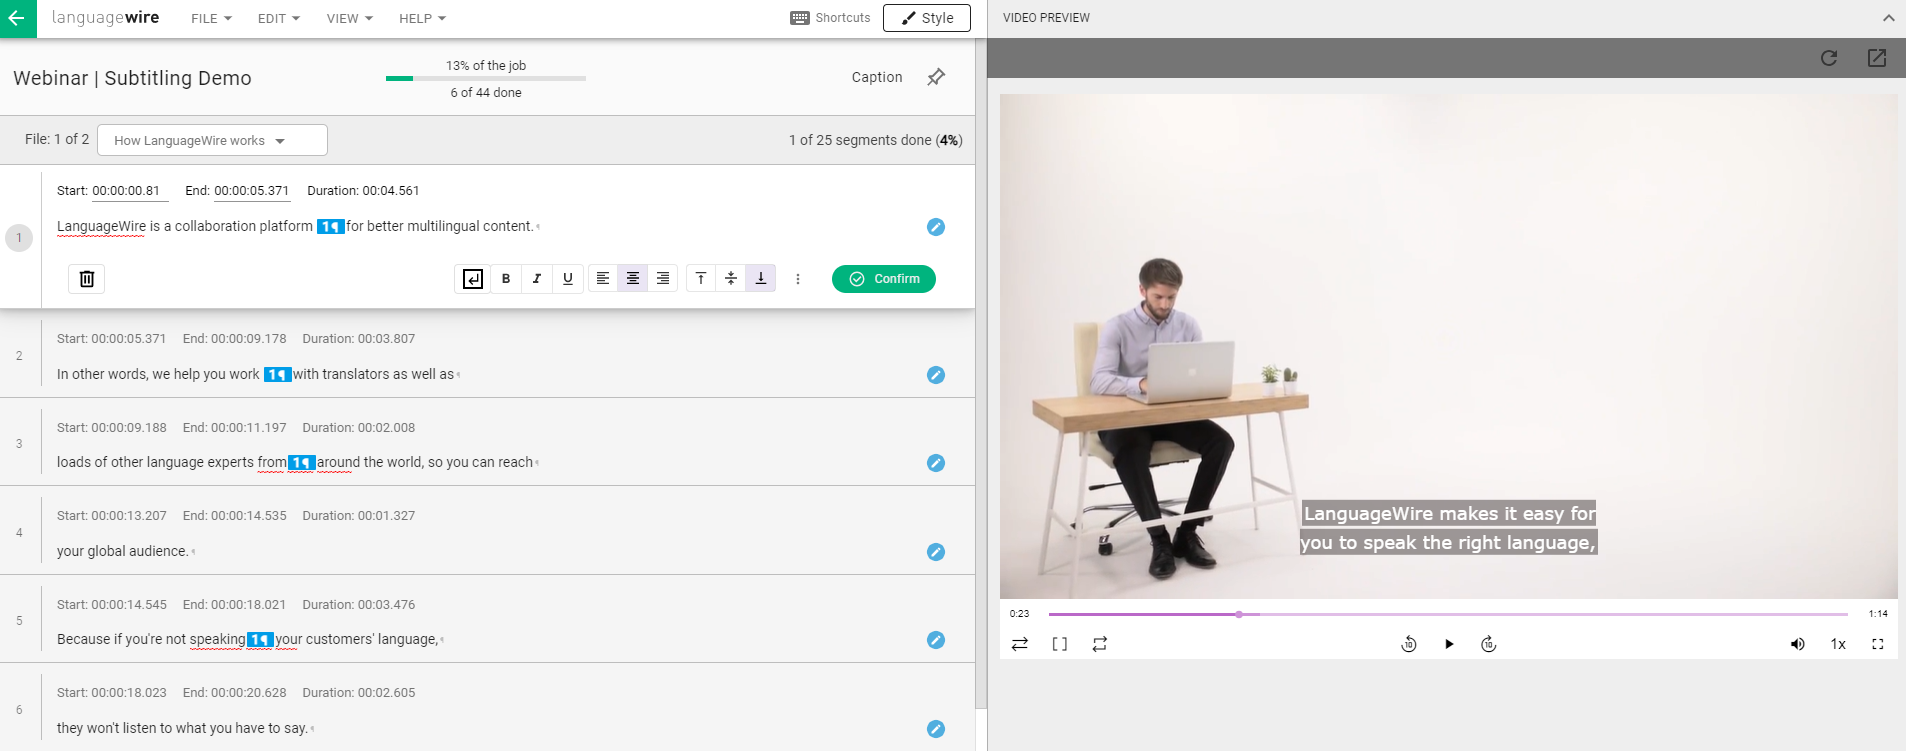Image resolution: width=1906 pixels, height=751 pixels.
Task: Refresh the video preview
Action: point(1829,58)
